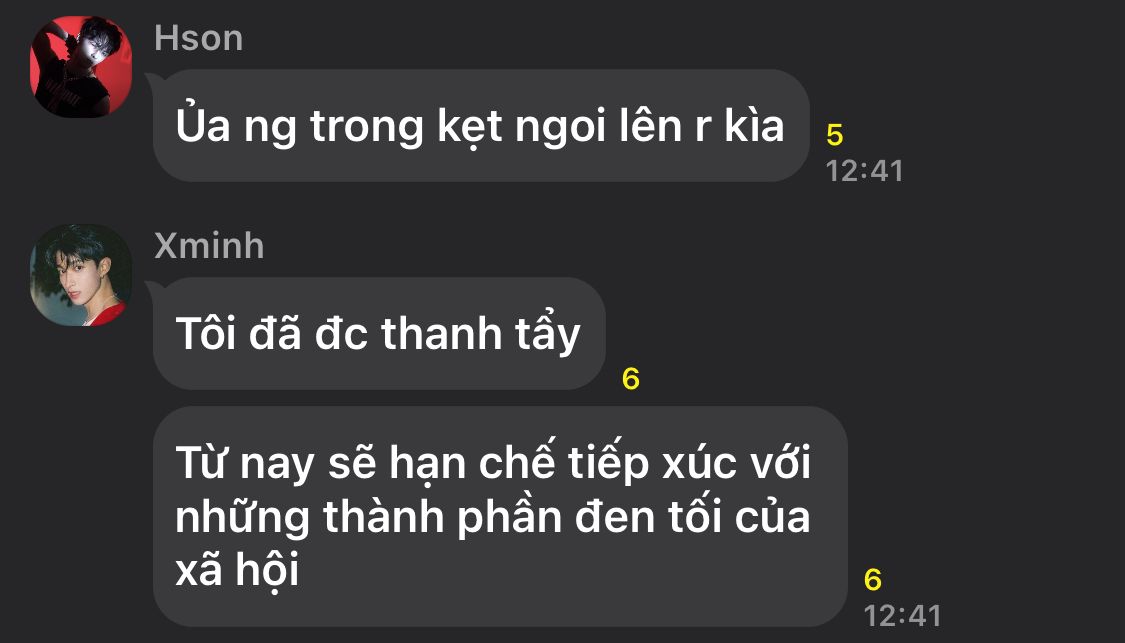Screen dimensions: 1125x643
Task: Select the sender name Xminh
Action: coord(210,245)
